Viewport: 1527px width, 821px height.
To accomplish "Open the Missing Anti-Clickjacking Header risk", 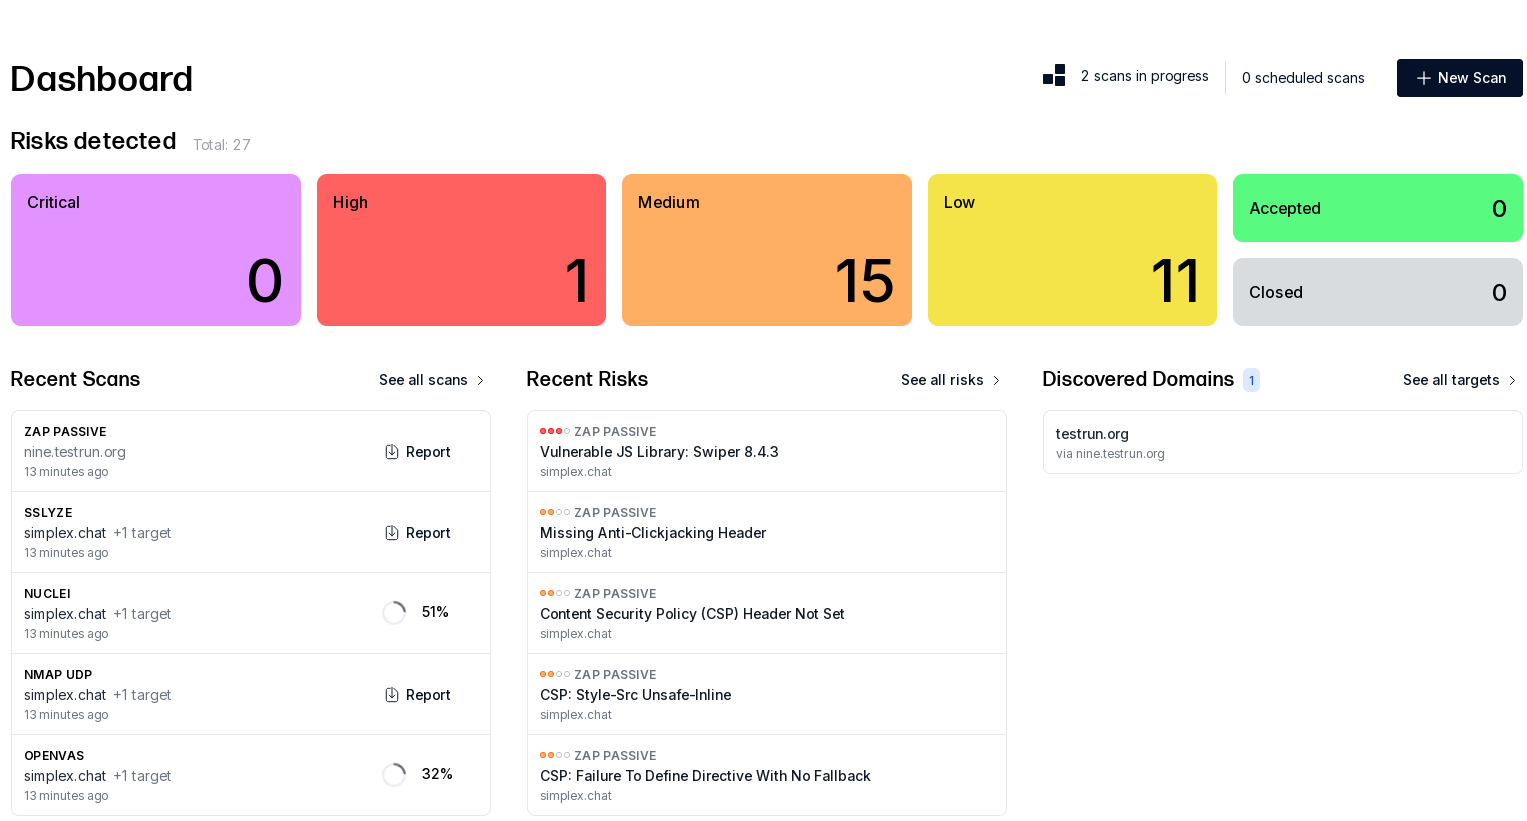I will pos(767,532).
